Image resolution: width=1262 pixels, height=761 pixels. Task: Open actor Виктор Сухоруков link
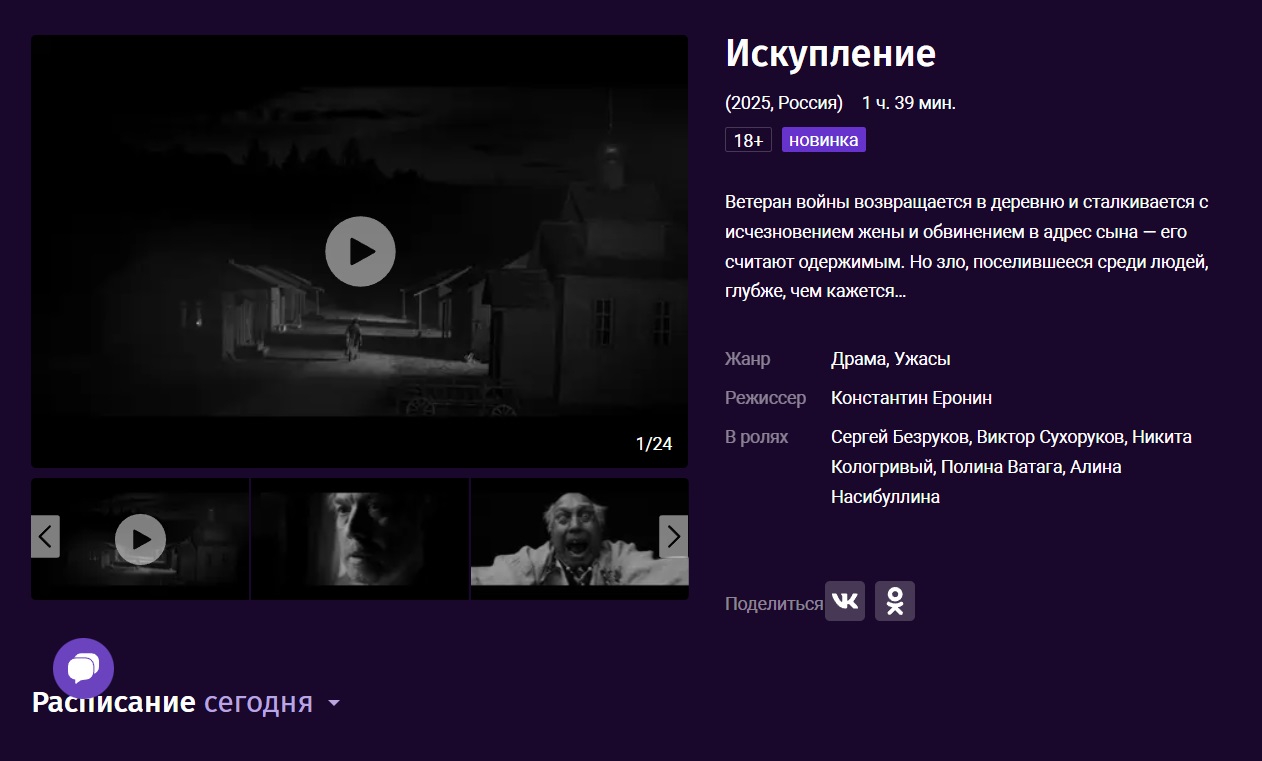coord(1050,437)
